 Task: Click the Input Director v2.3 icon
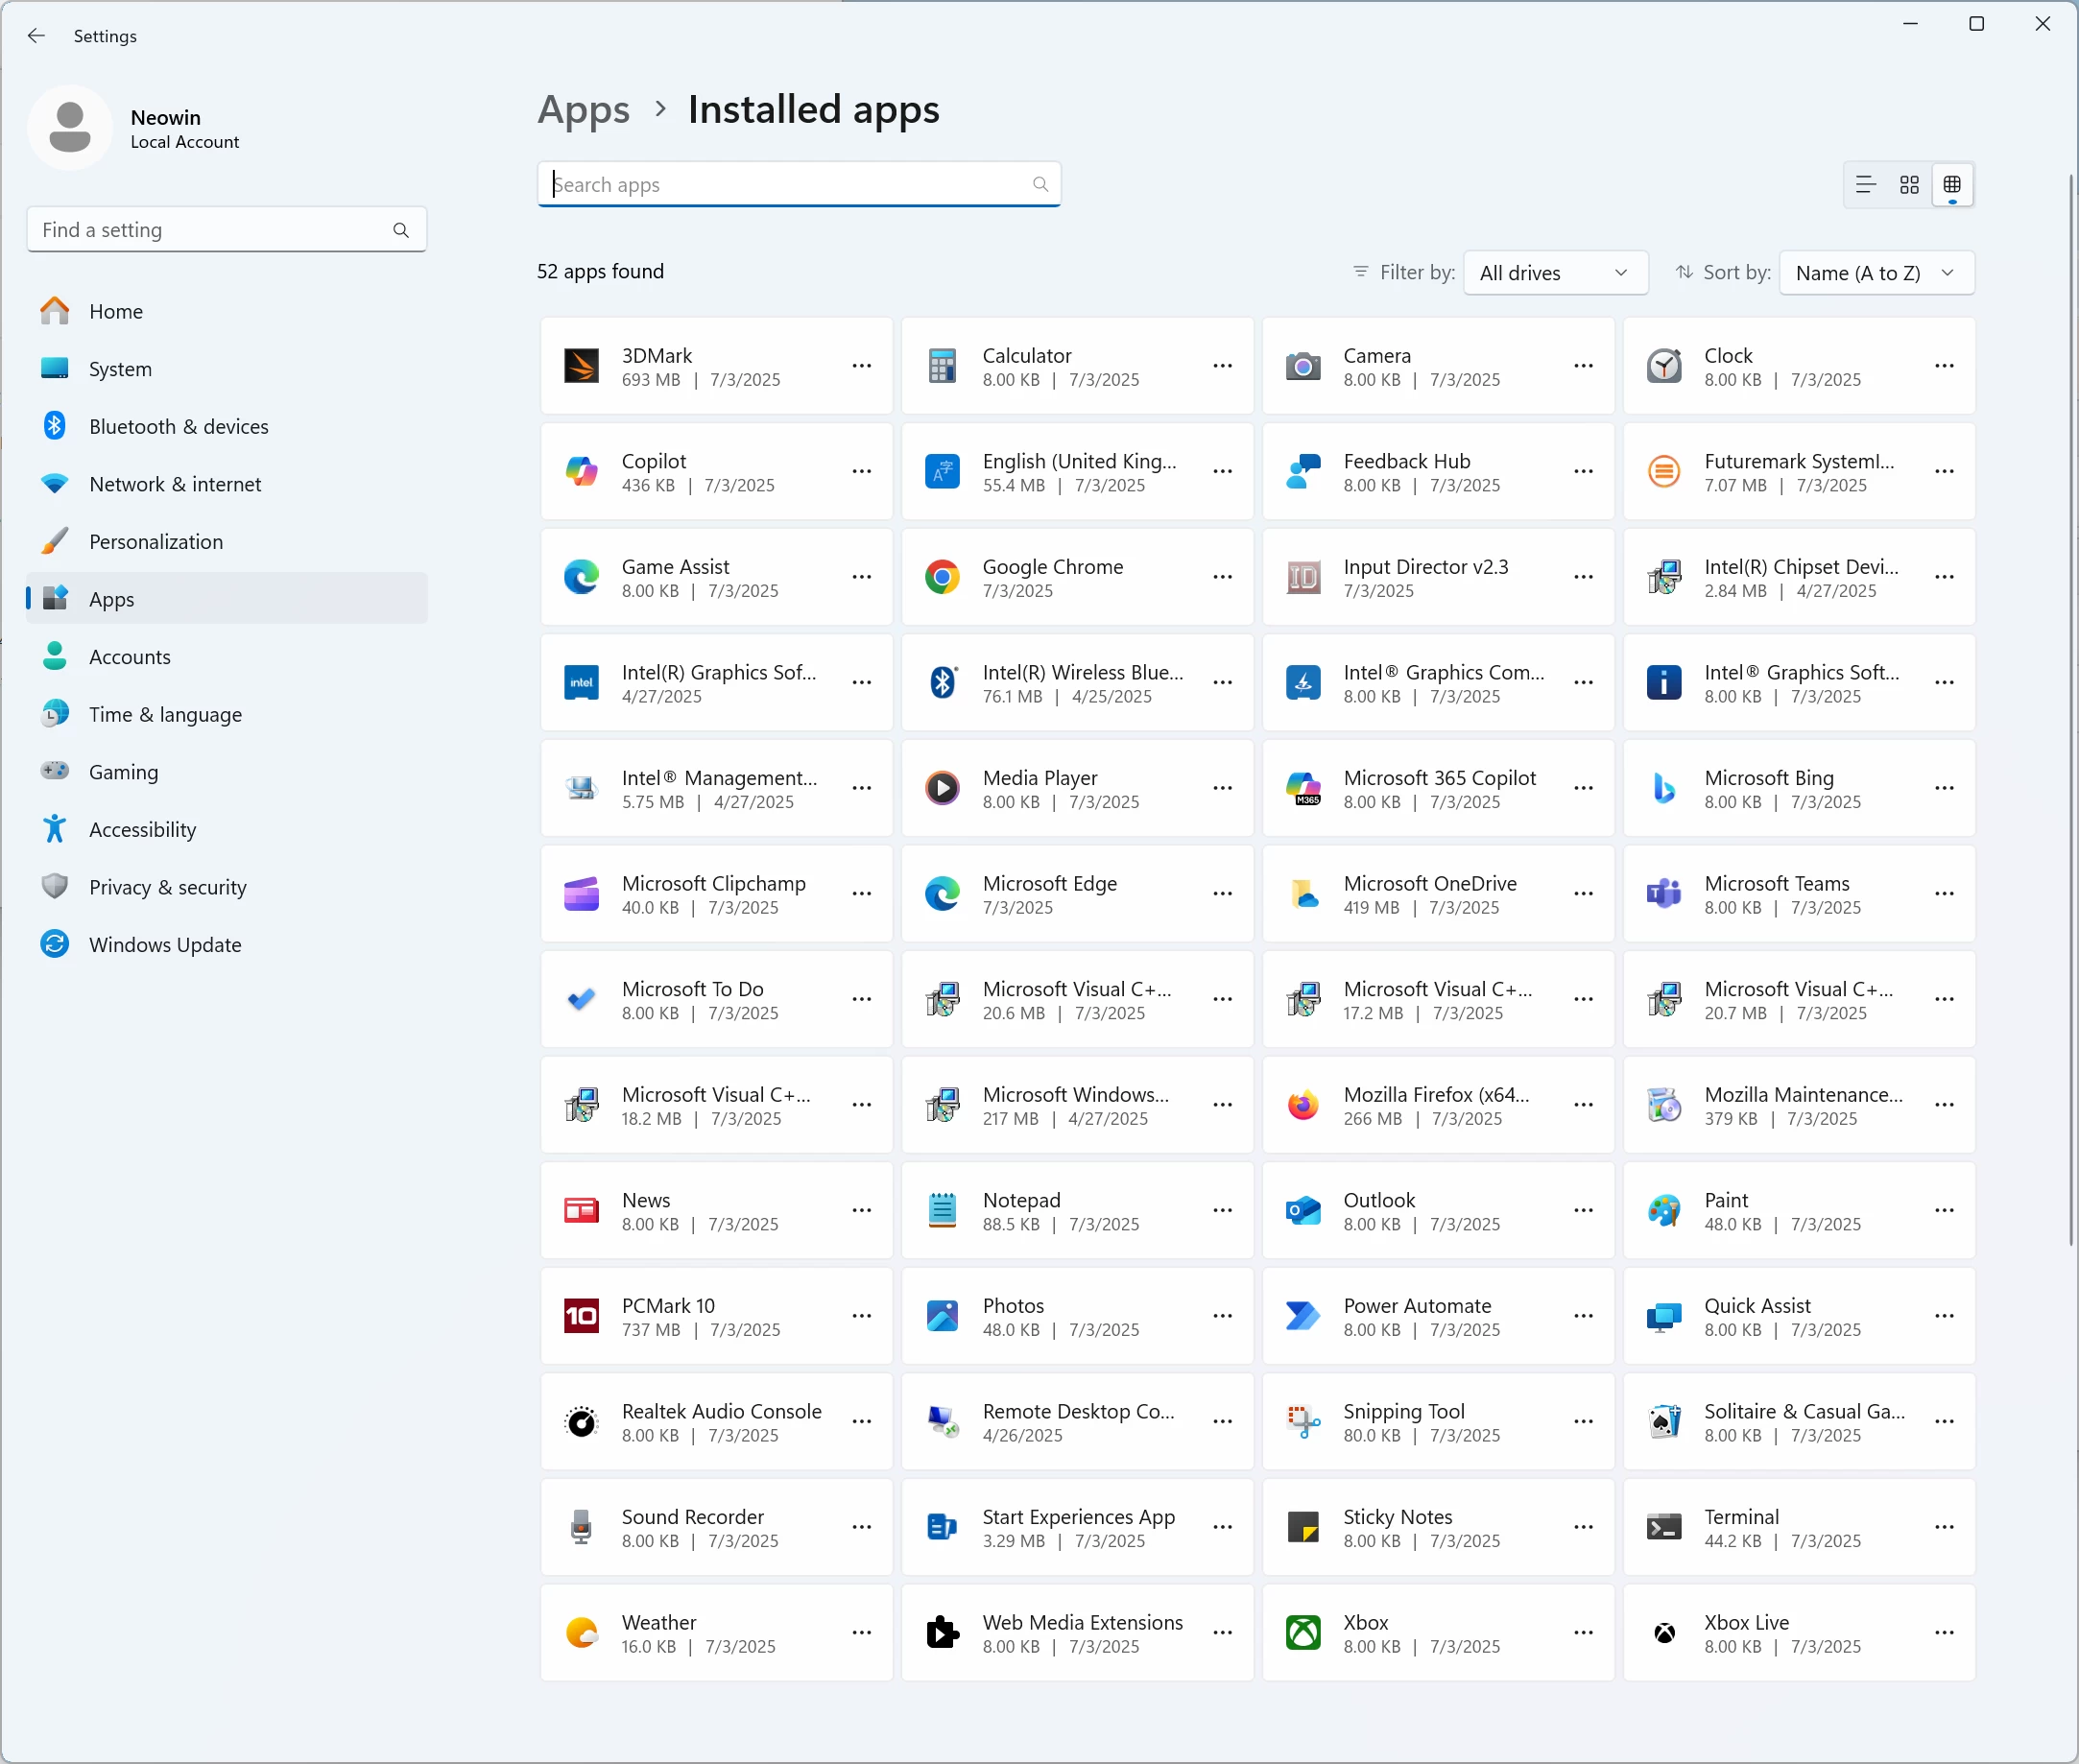tap(1303, 578)
